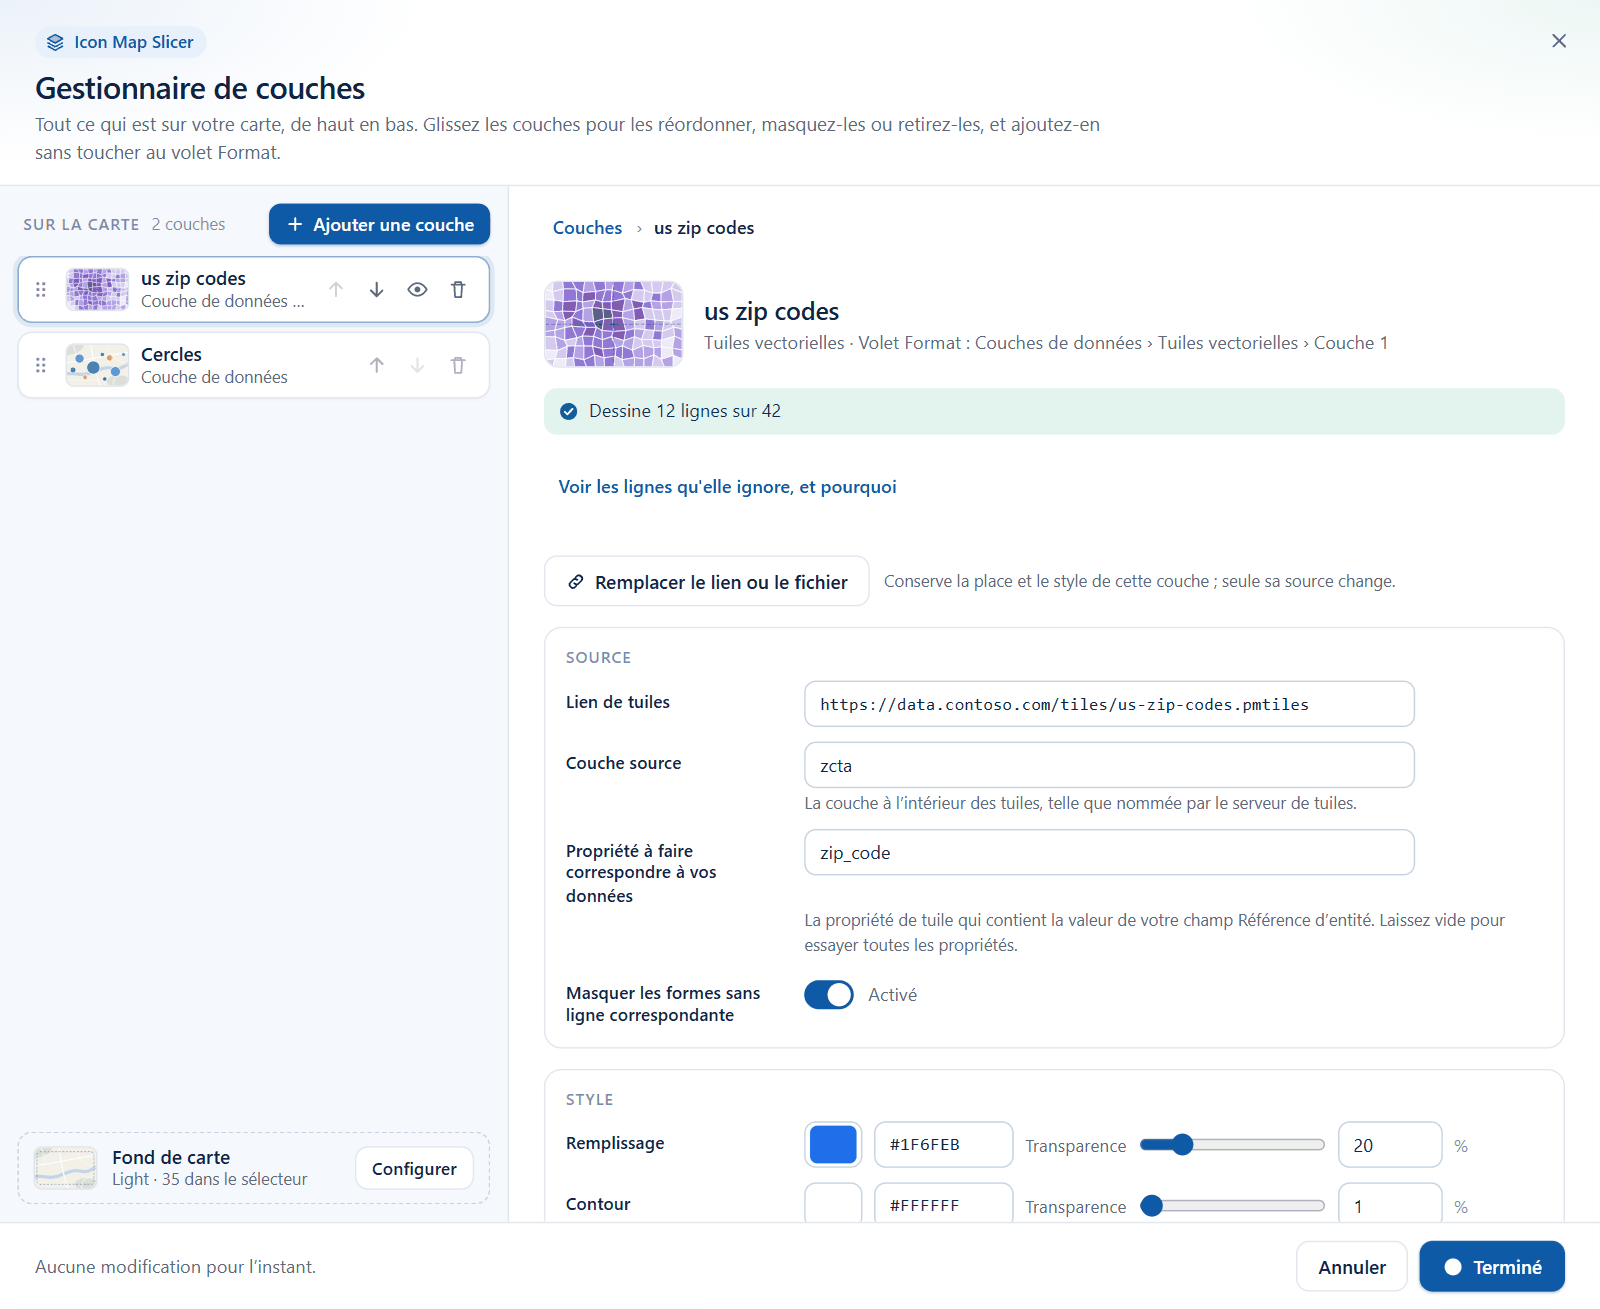Open the Remplissage blue color swatch
This screenshot has height=1309, width=1600.
833,1145
